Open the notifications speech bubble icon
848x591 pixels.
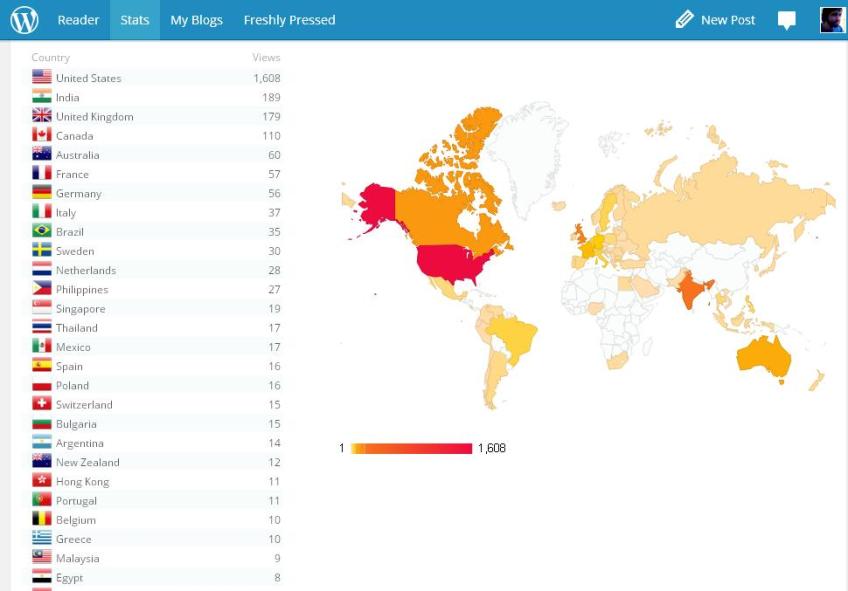[787, 21]
